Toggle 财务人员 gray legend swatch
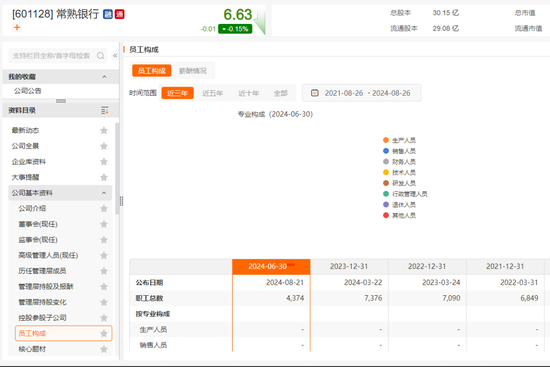The height and width of the screenshot is (367, 550). [386, 162]
